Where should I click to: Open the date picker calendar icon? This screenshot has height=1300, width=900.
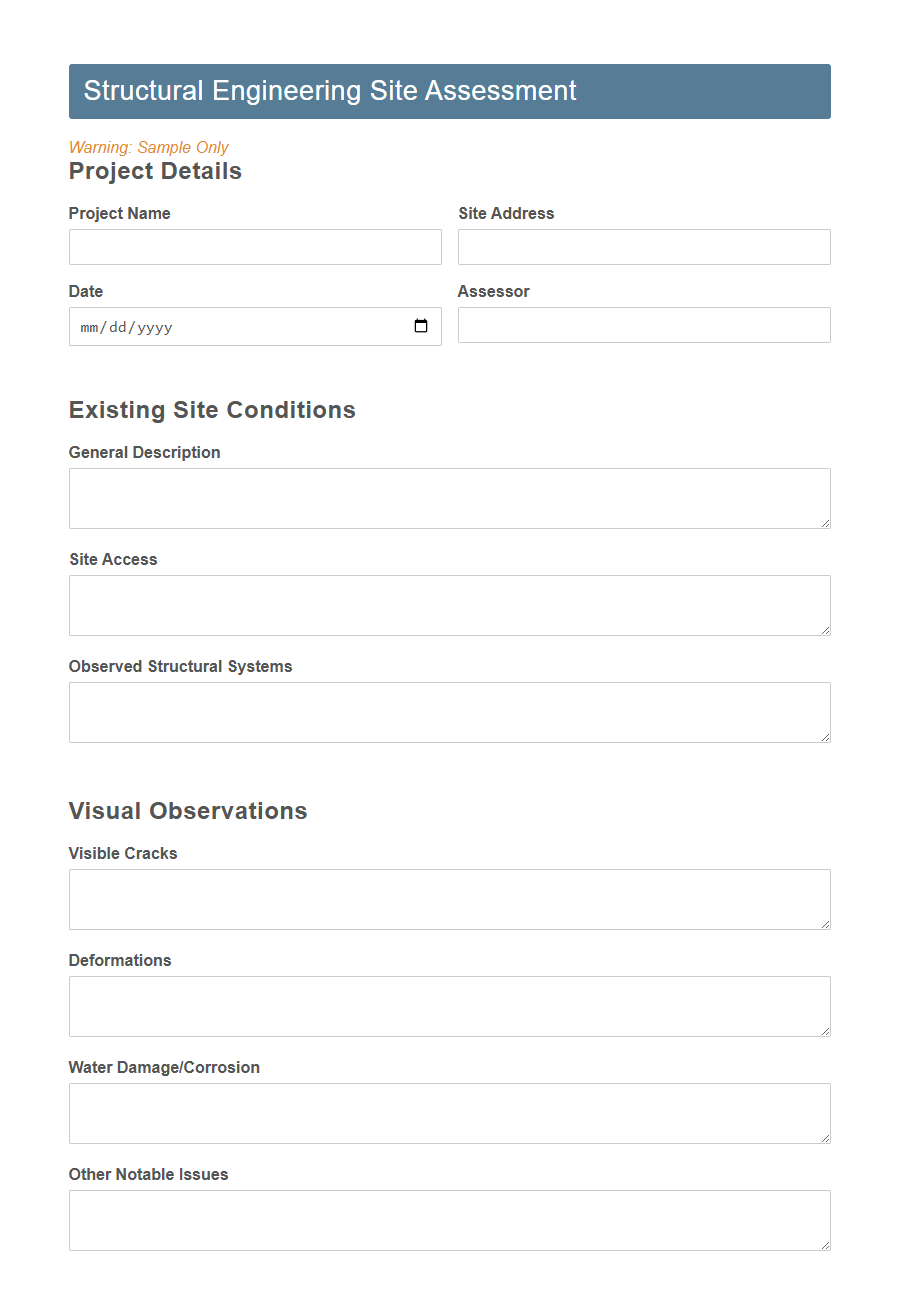tap(421, 326)
